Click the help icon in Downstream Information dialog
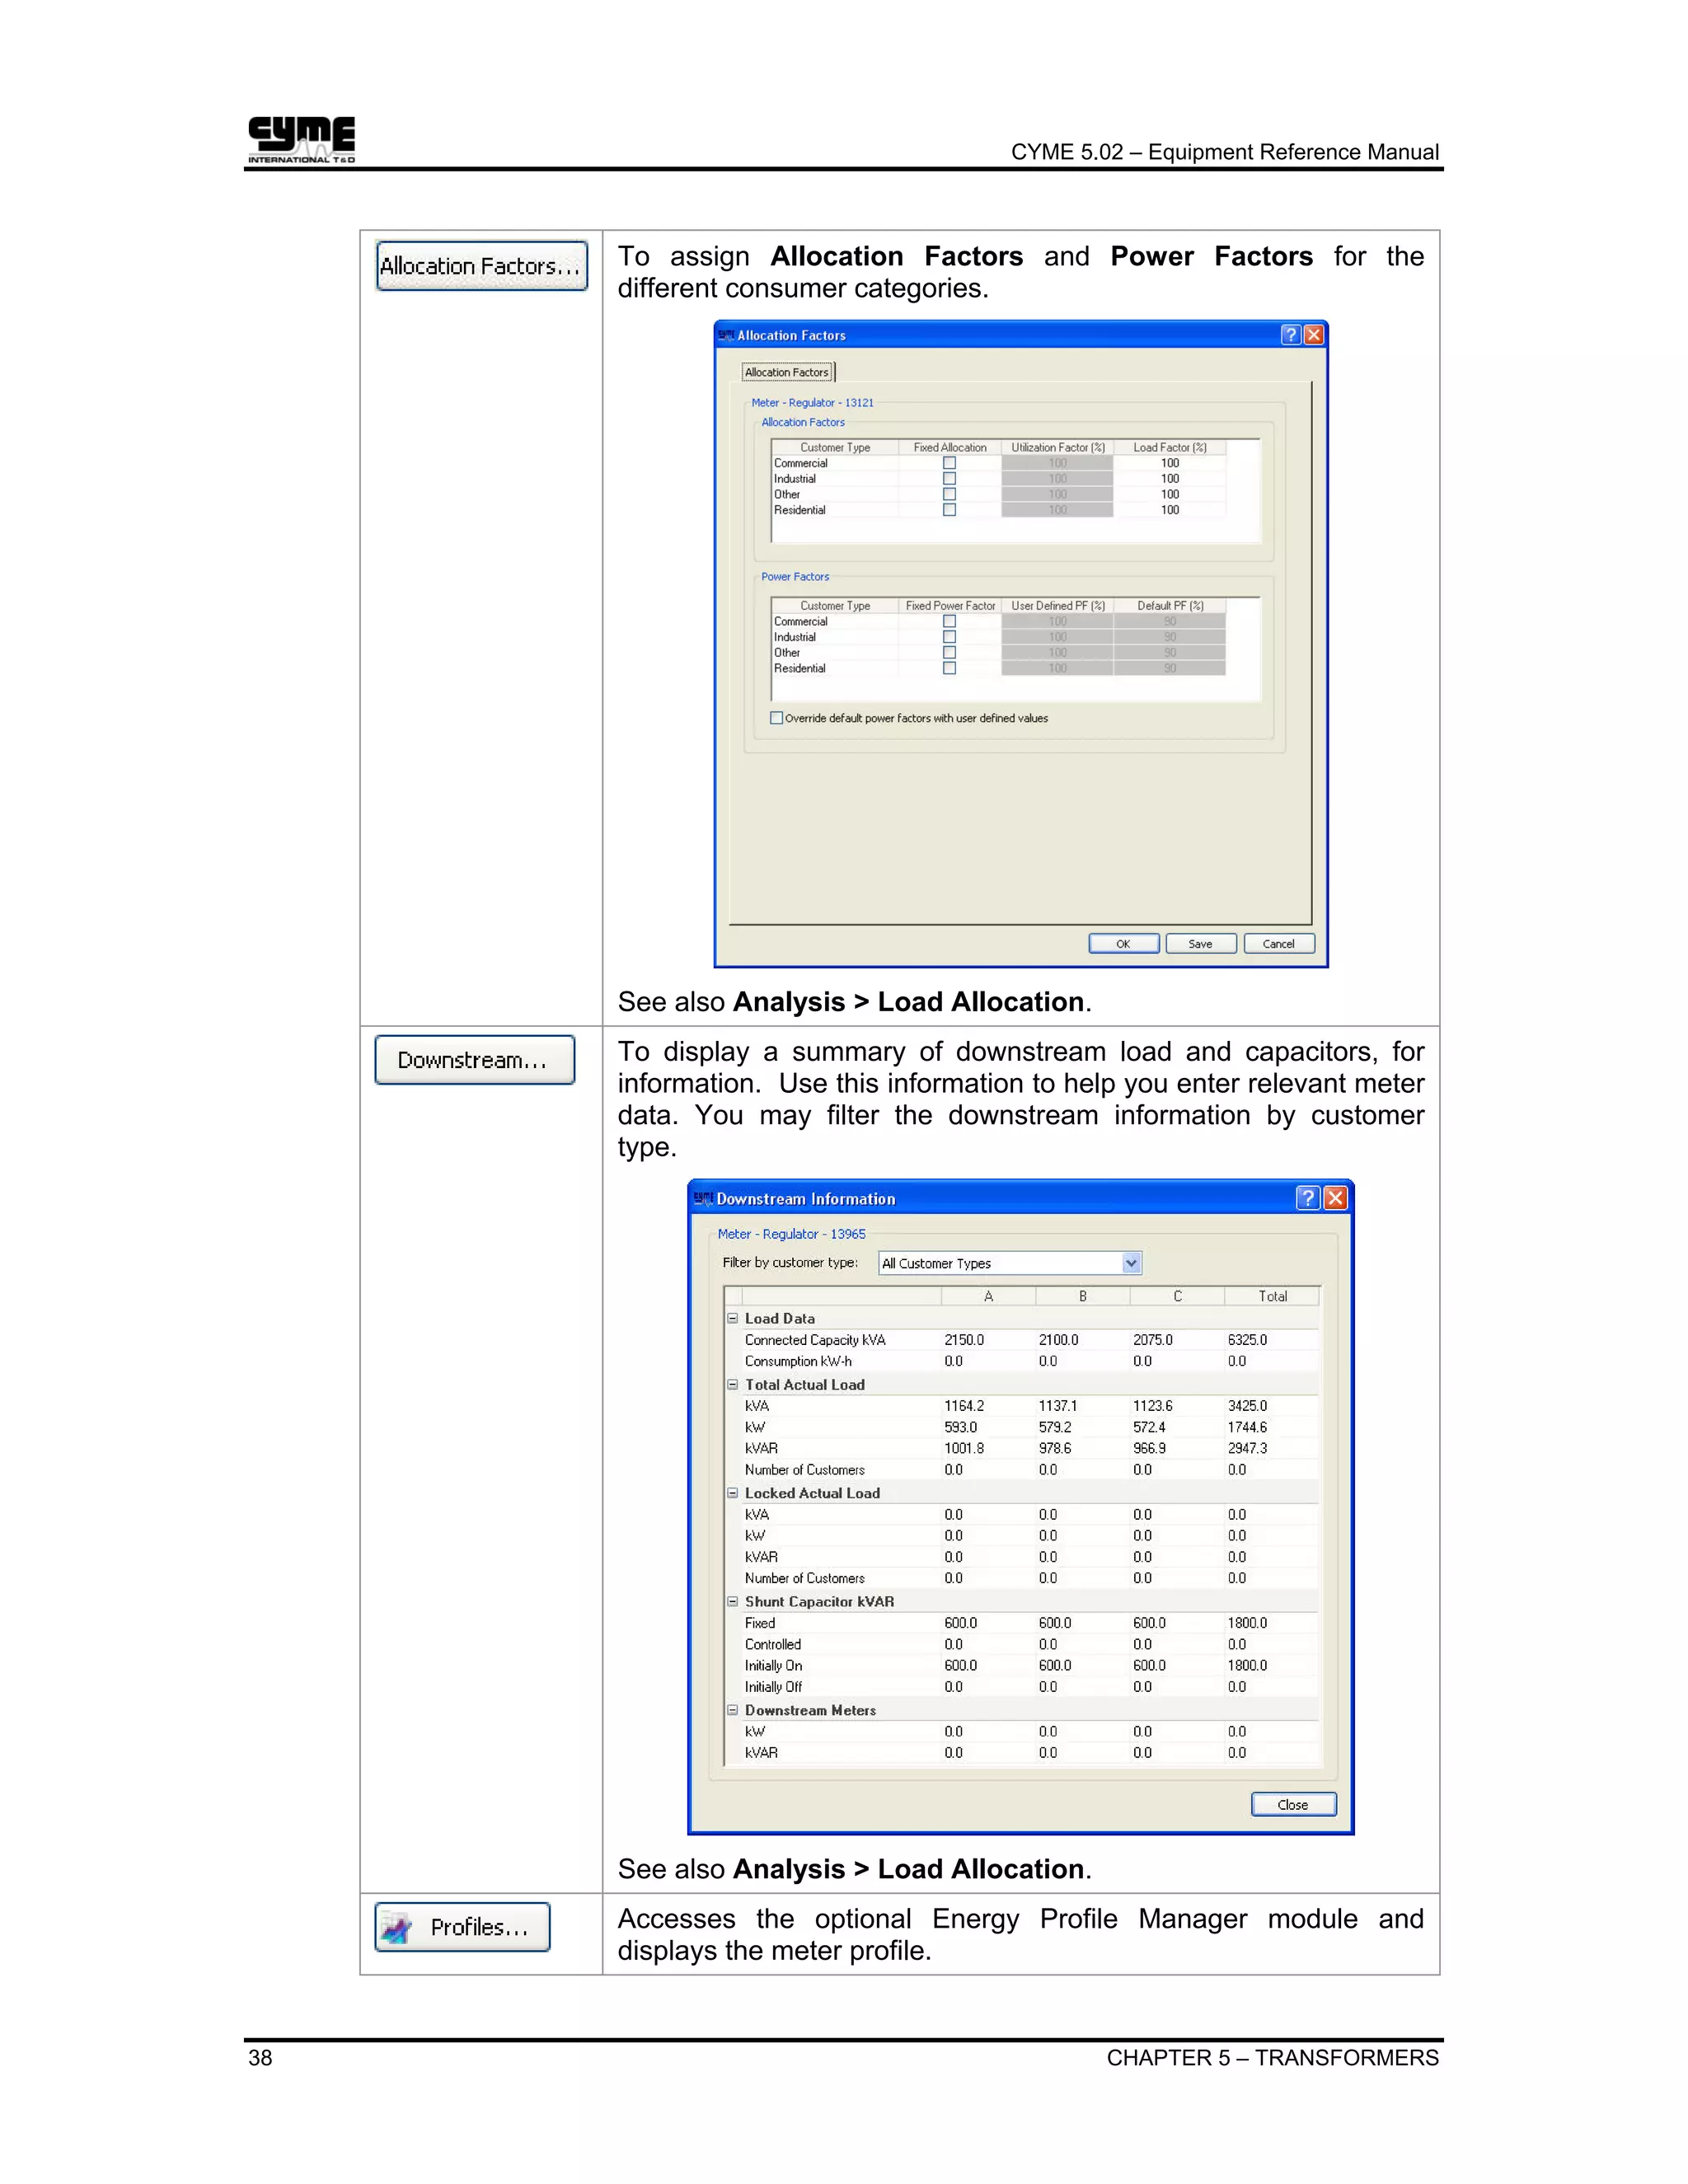The width and height of the screenshot is (1688, 2184). 1308,1198
